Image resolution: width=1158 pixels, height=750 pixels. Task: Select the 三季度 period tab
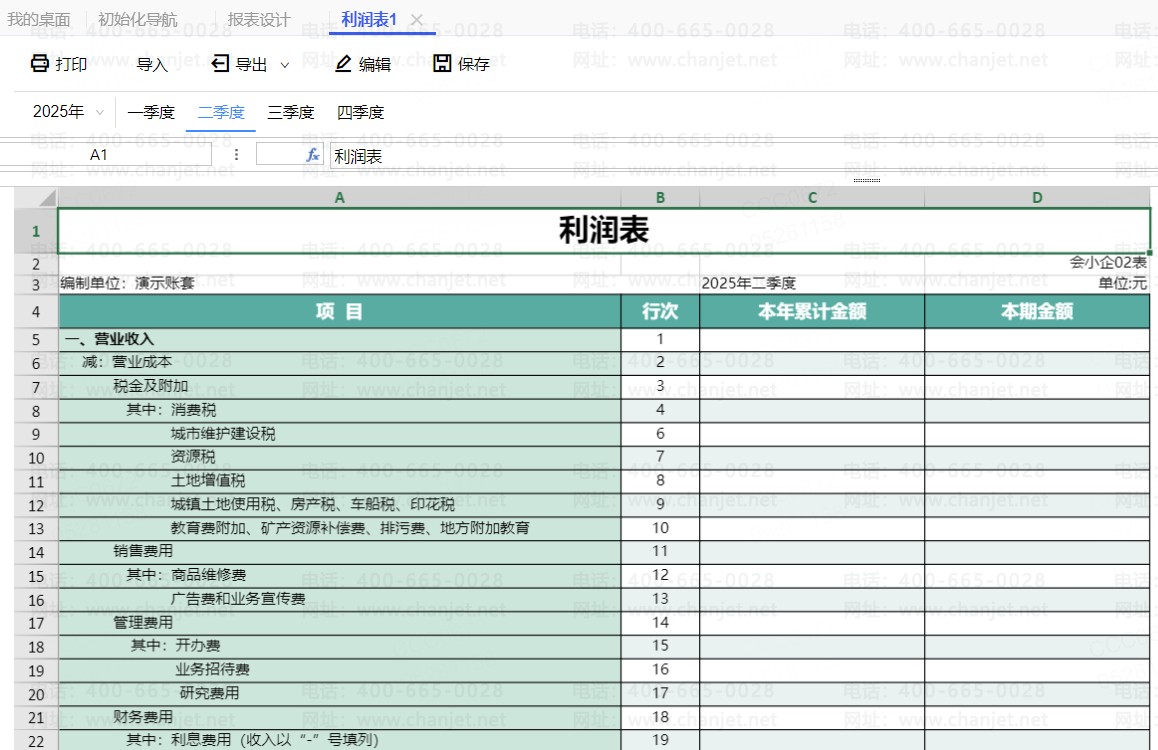291,112
